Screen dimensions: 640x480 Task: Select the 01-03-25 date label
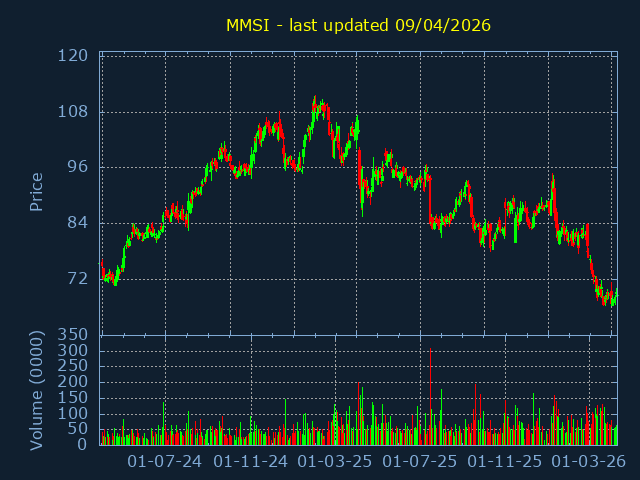click(336, 462)
